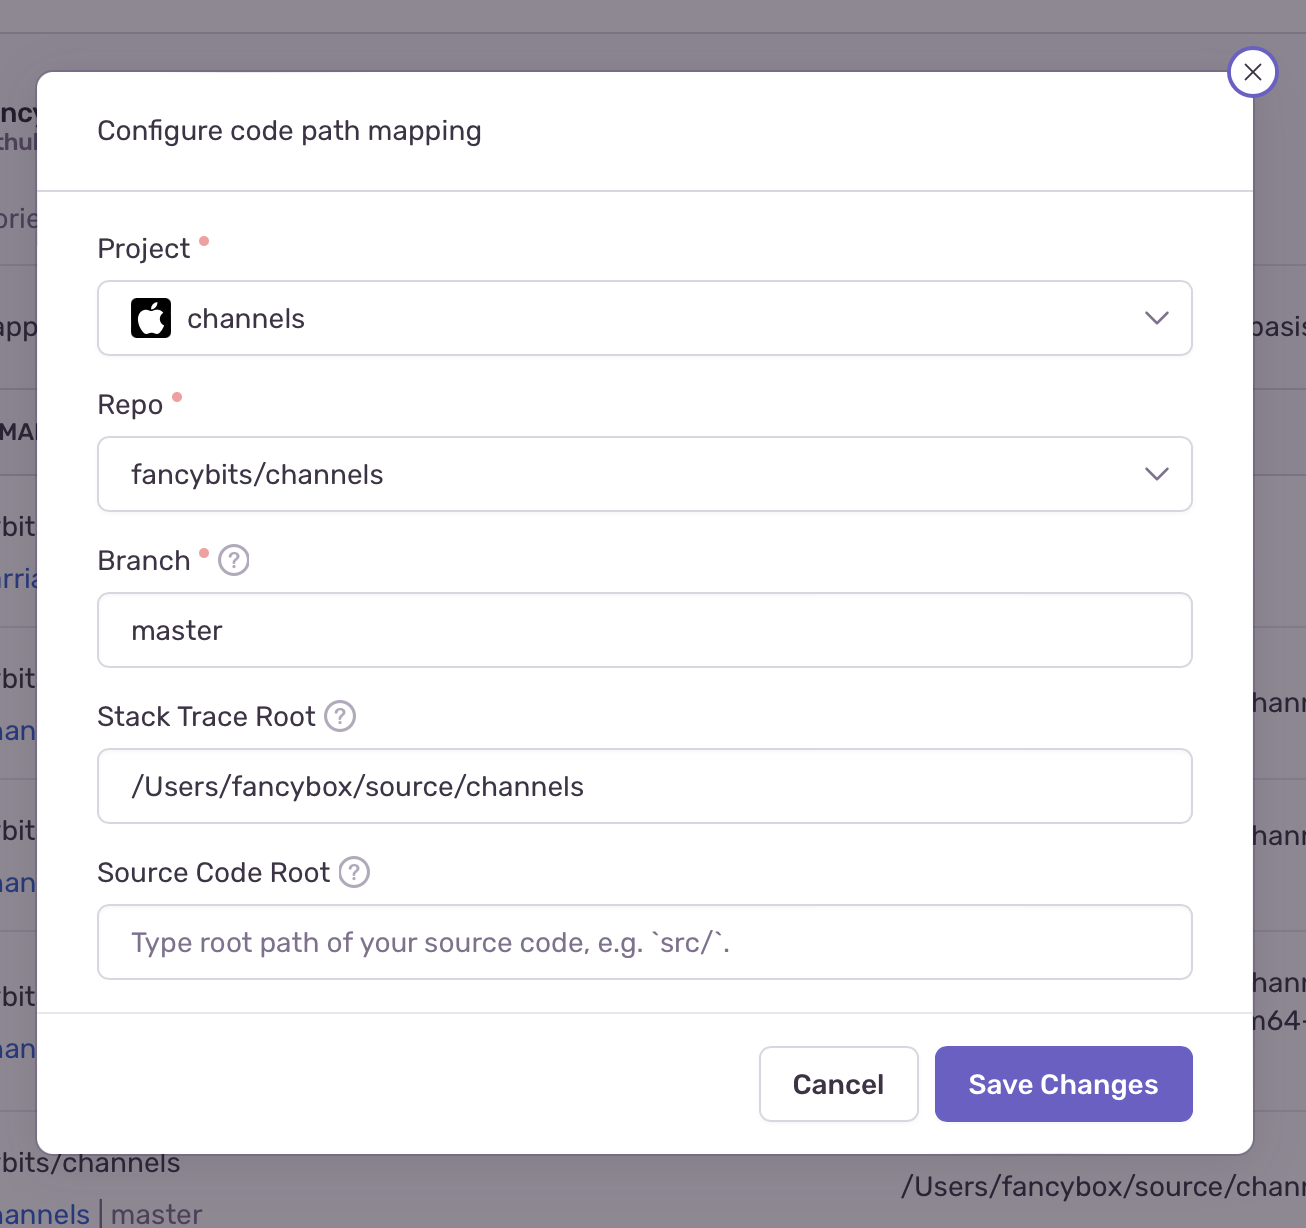This screenshot has width=1306, height=1228.
Task: Click the question mark circle near Branch label
Action: pos(233,560)
